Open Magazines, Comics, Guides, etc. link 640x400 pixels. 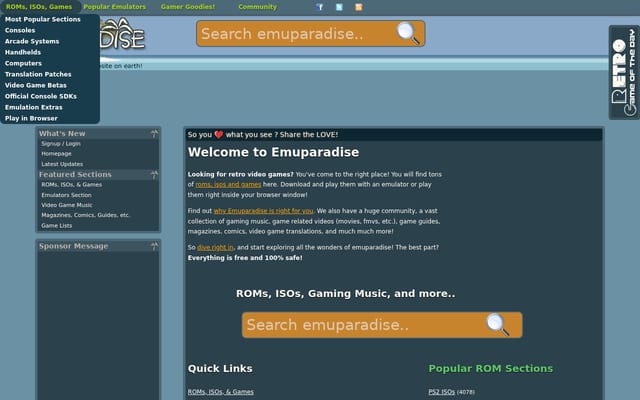point(85,215)
